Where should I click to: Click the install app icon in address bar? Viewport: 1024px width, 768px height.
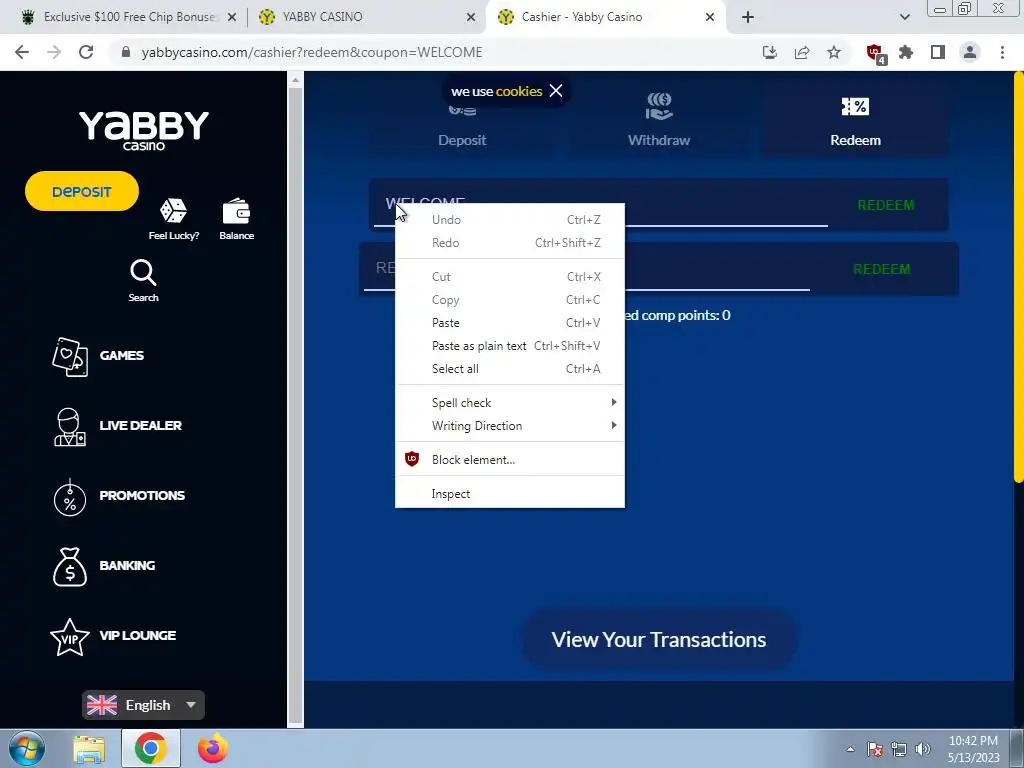[770, 52]
